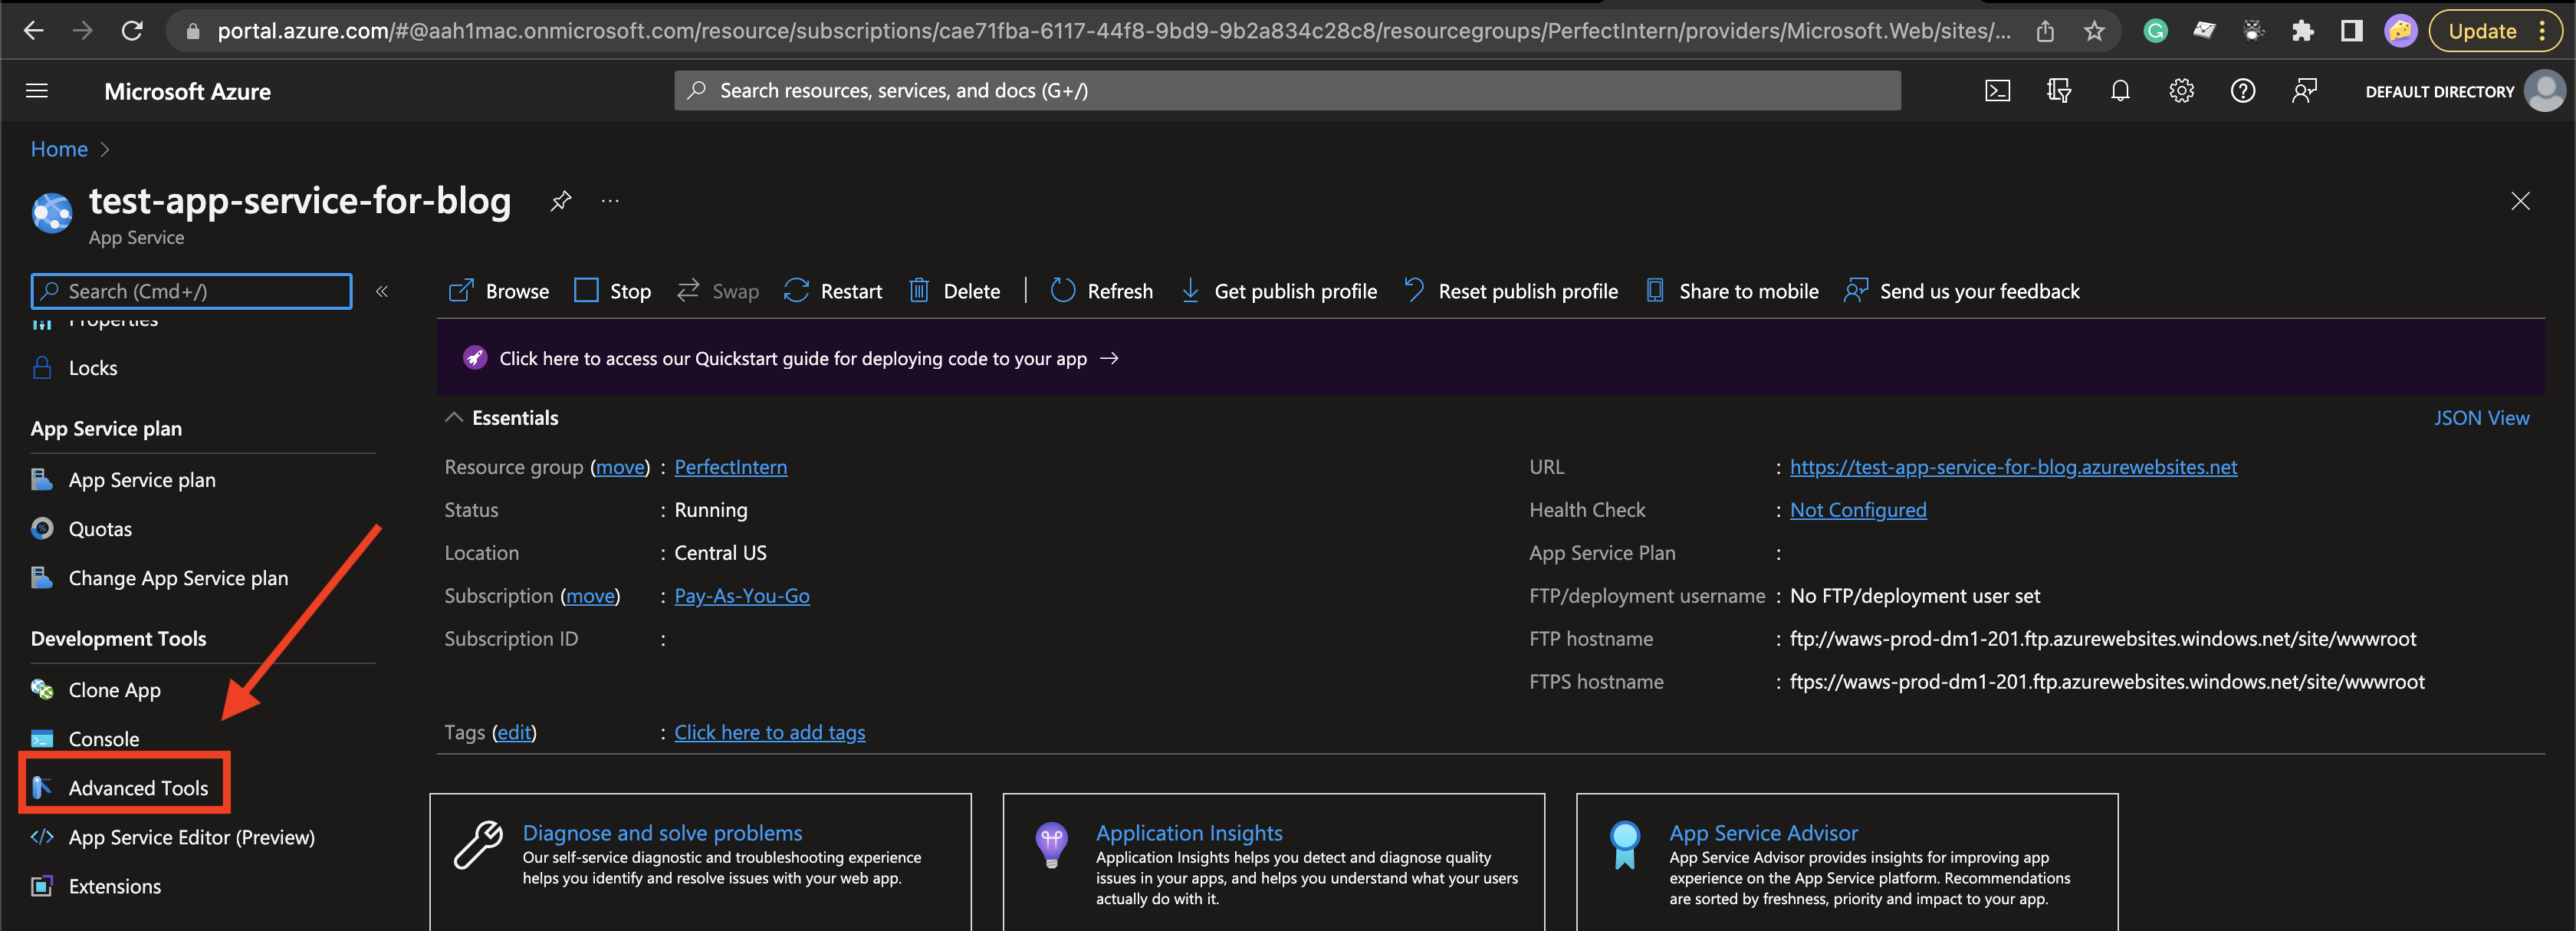Image resolution: width=2576 pixels, height=931 pixels.
Task: Collapse the left sidebar menu
Action: (x=382, y=291)
